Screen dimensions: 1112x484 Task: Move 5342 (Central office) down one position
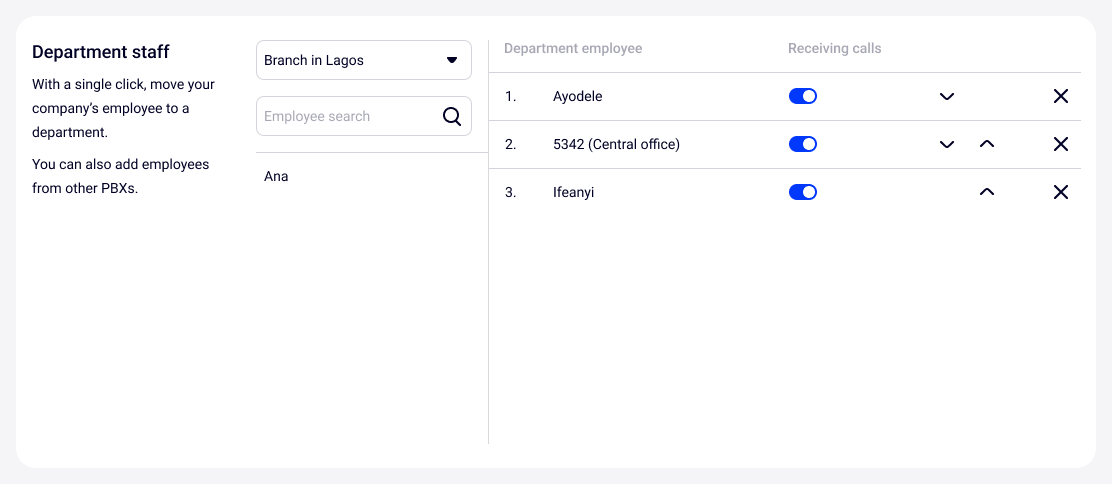pyautogui.click(x=947, y=145)
